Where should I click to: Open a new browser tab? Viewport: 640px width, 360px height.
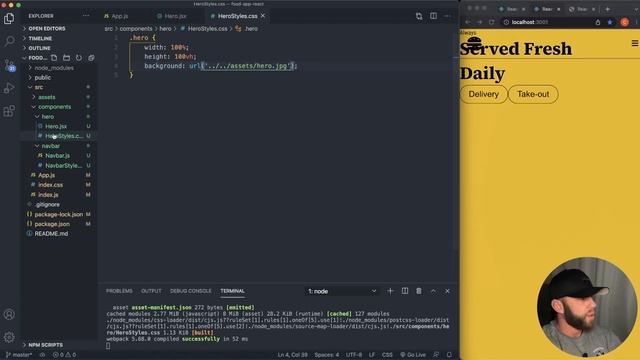[607, 9]
